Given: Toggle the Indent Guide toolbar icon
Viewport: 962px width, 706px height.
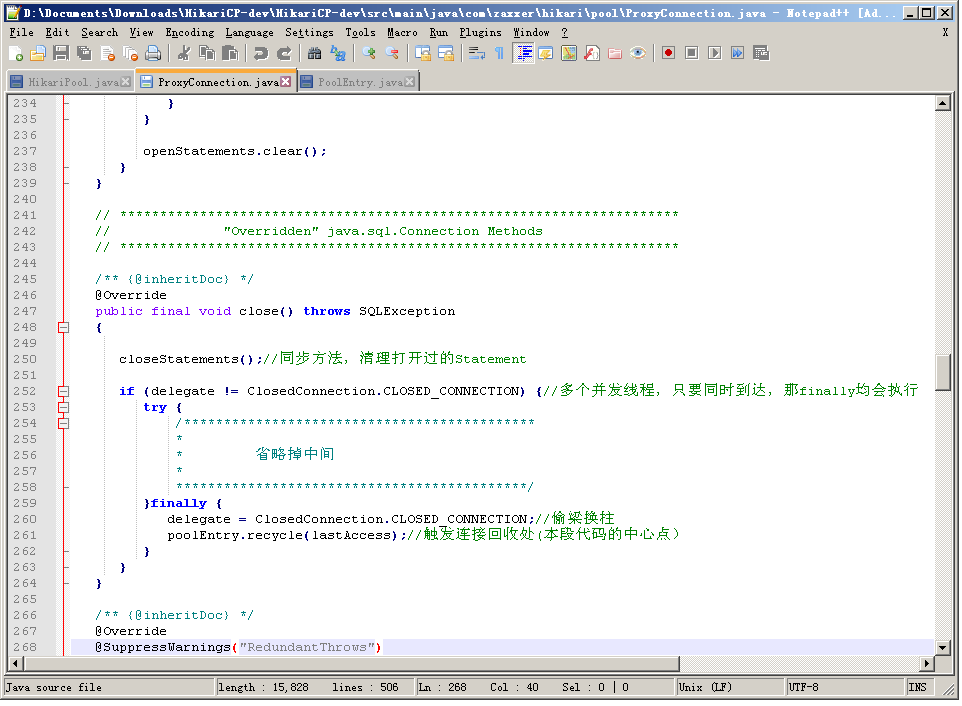Looking at the screenshot, I should coord(523,54).
